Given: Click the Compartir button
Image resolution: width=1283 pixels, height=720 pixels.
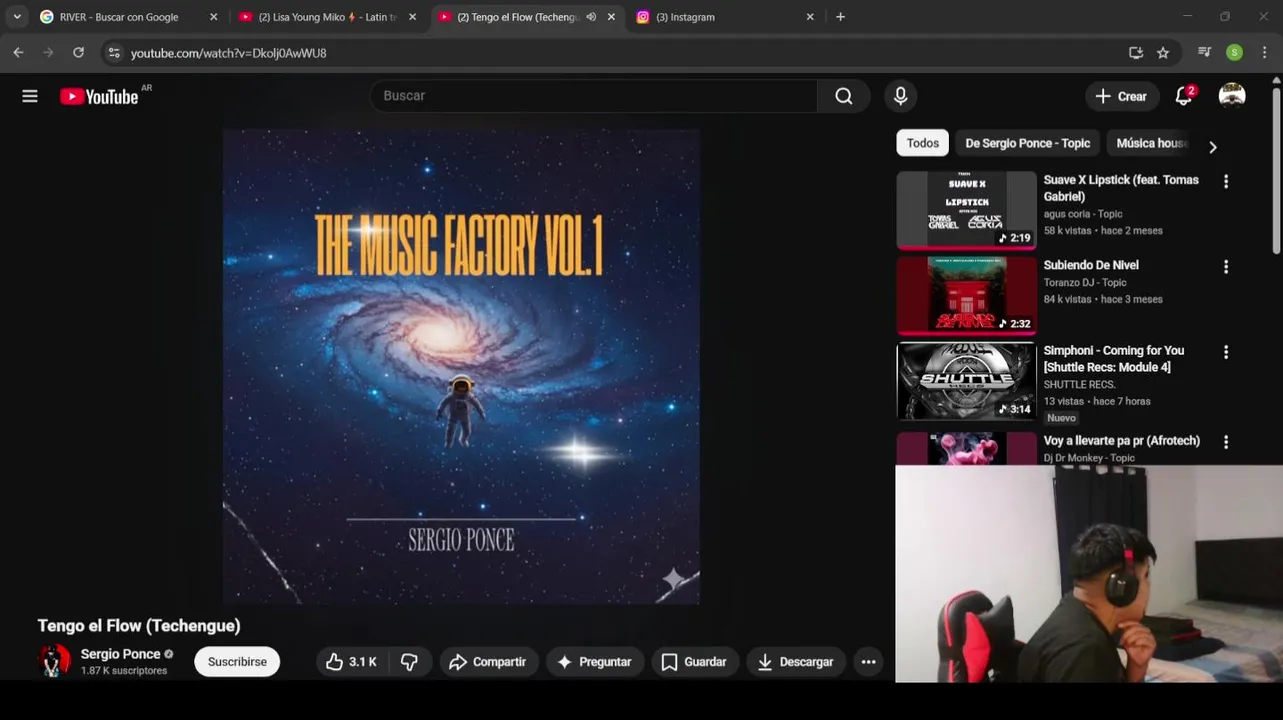Looking at the screenshot, I should pyautogui.click(x=488, y=662).
